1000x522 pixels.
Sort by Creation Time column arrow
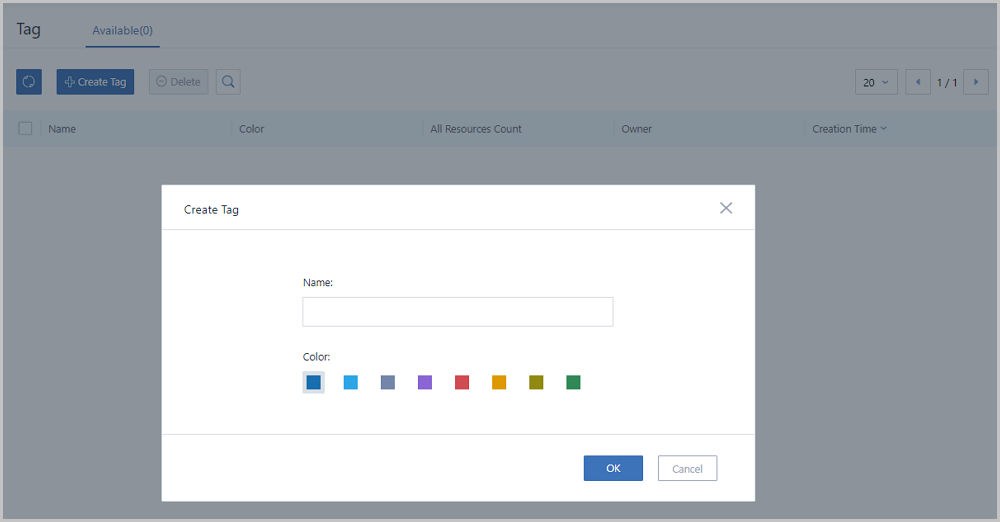click(x=883, y=128)
